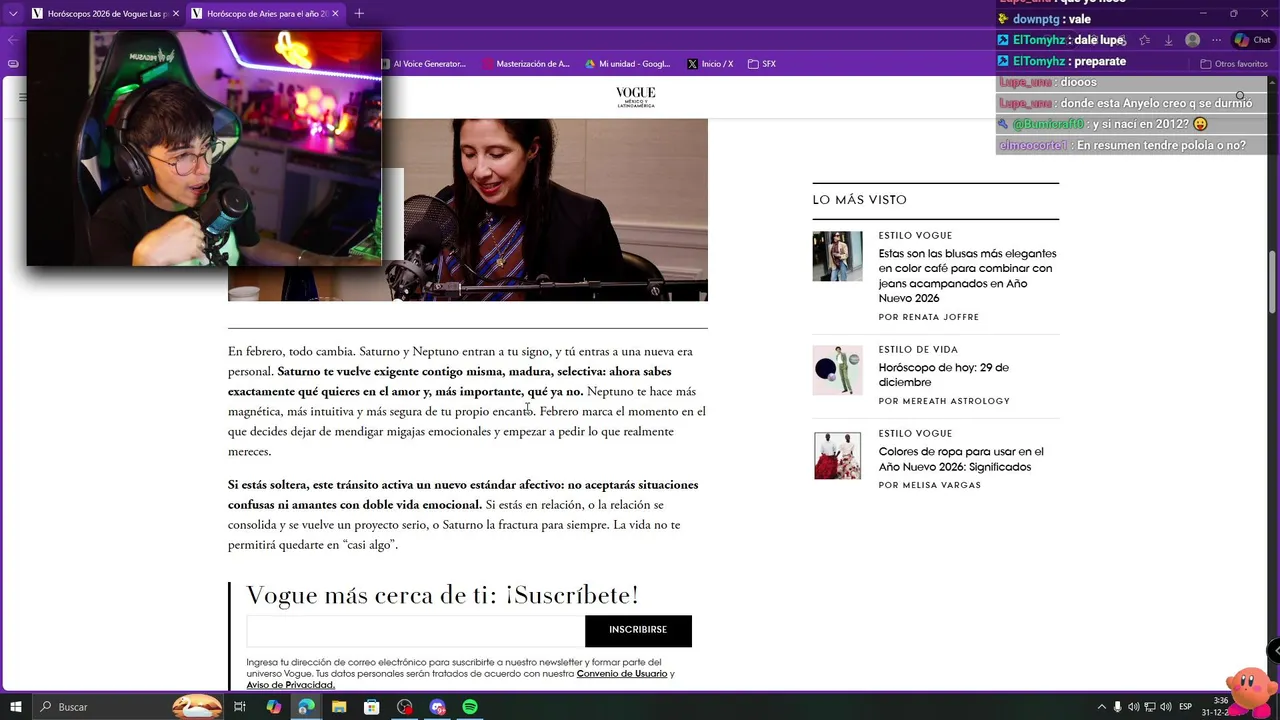
Task: Click the author Mereath Astrology
Action: [x=956, y=401]
